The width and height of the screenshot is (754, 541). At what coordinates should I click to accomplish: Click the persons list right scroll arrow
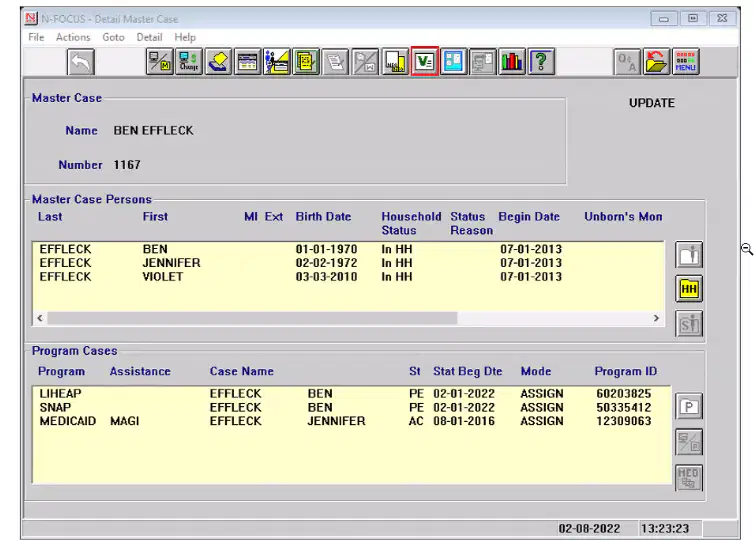pyautogui.click(x=656, y=318)
